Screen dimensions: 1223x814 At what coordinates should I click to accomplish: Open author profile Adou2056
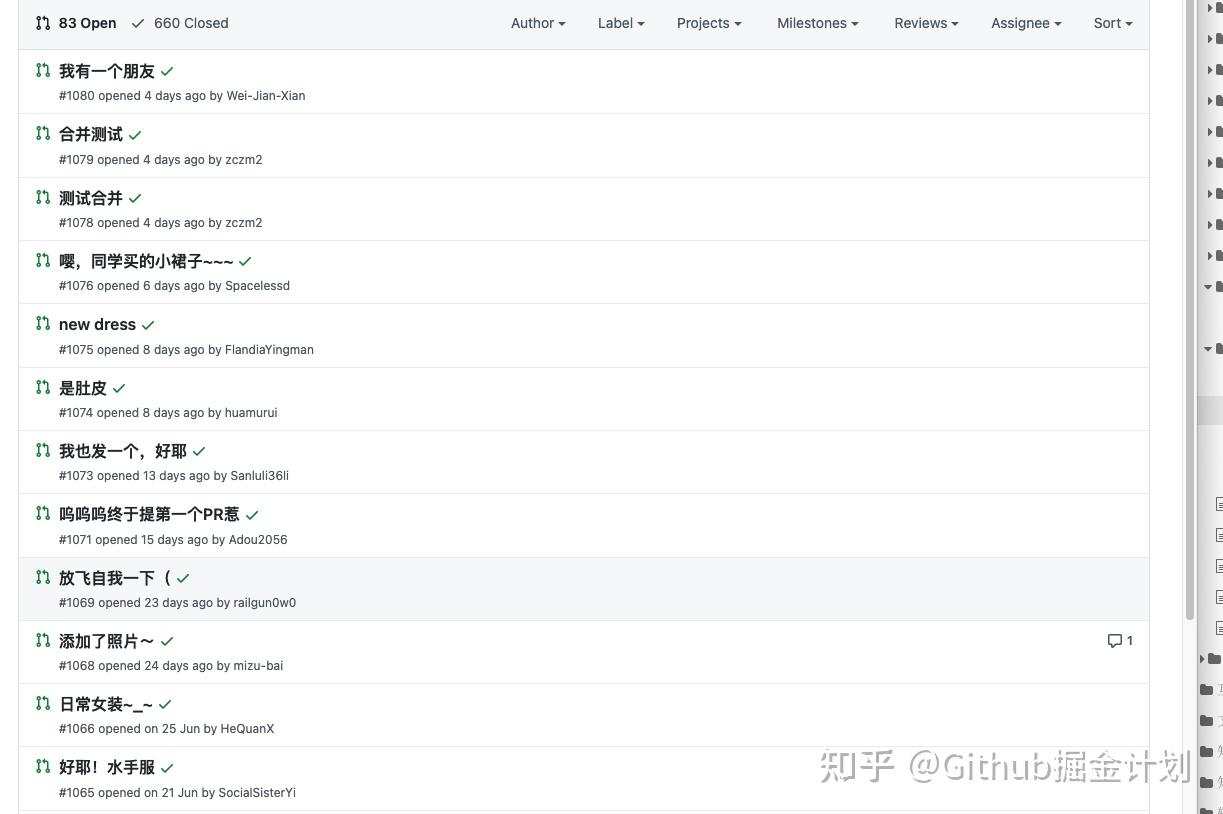coord(258,539)
